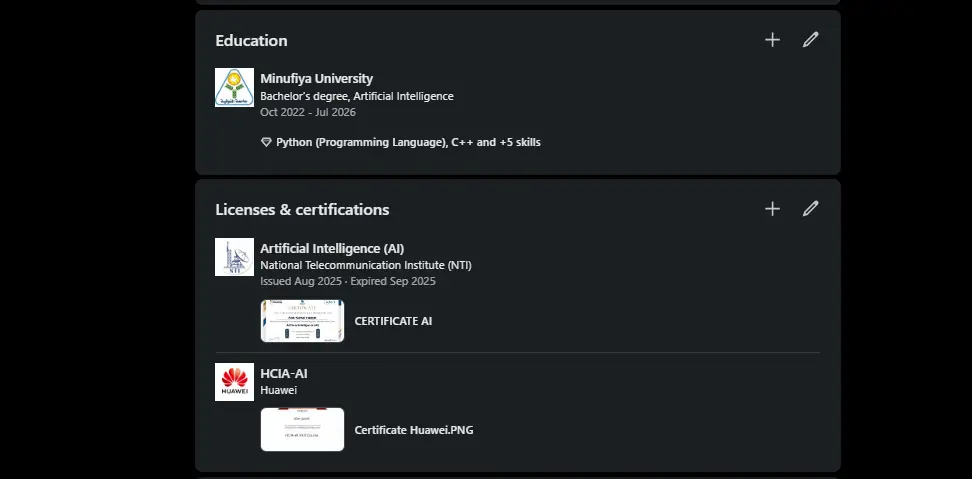972x479 pixels.
Task: Add a new license or certification
Action: [x=772, y=209]
